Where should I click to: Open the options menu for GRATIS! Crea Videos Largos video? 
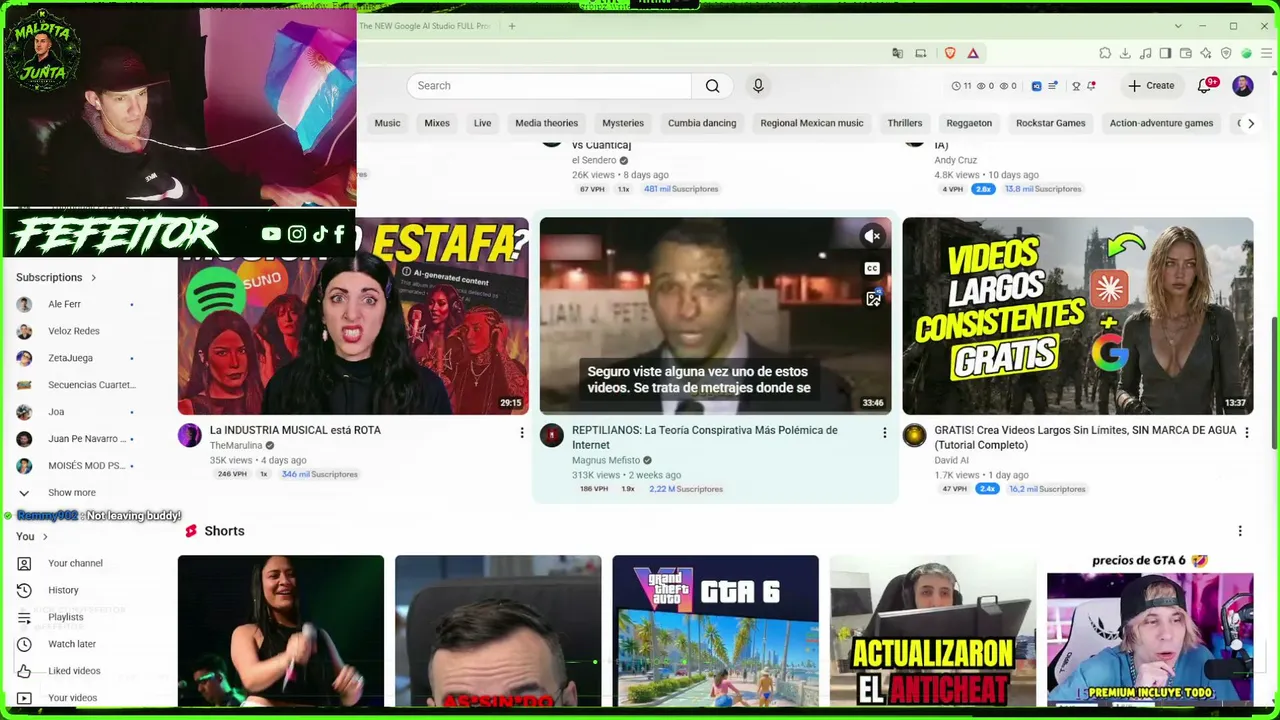(x=1246, y=432)
